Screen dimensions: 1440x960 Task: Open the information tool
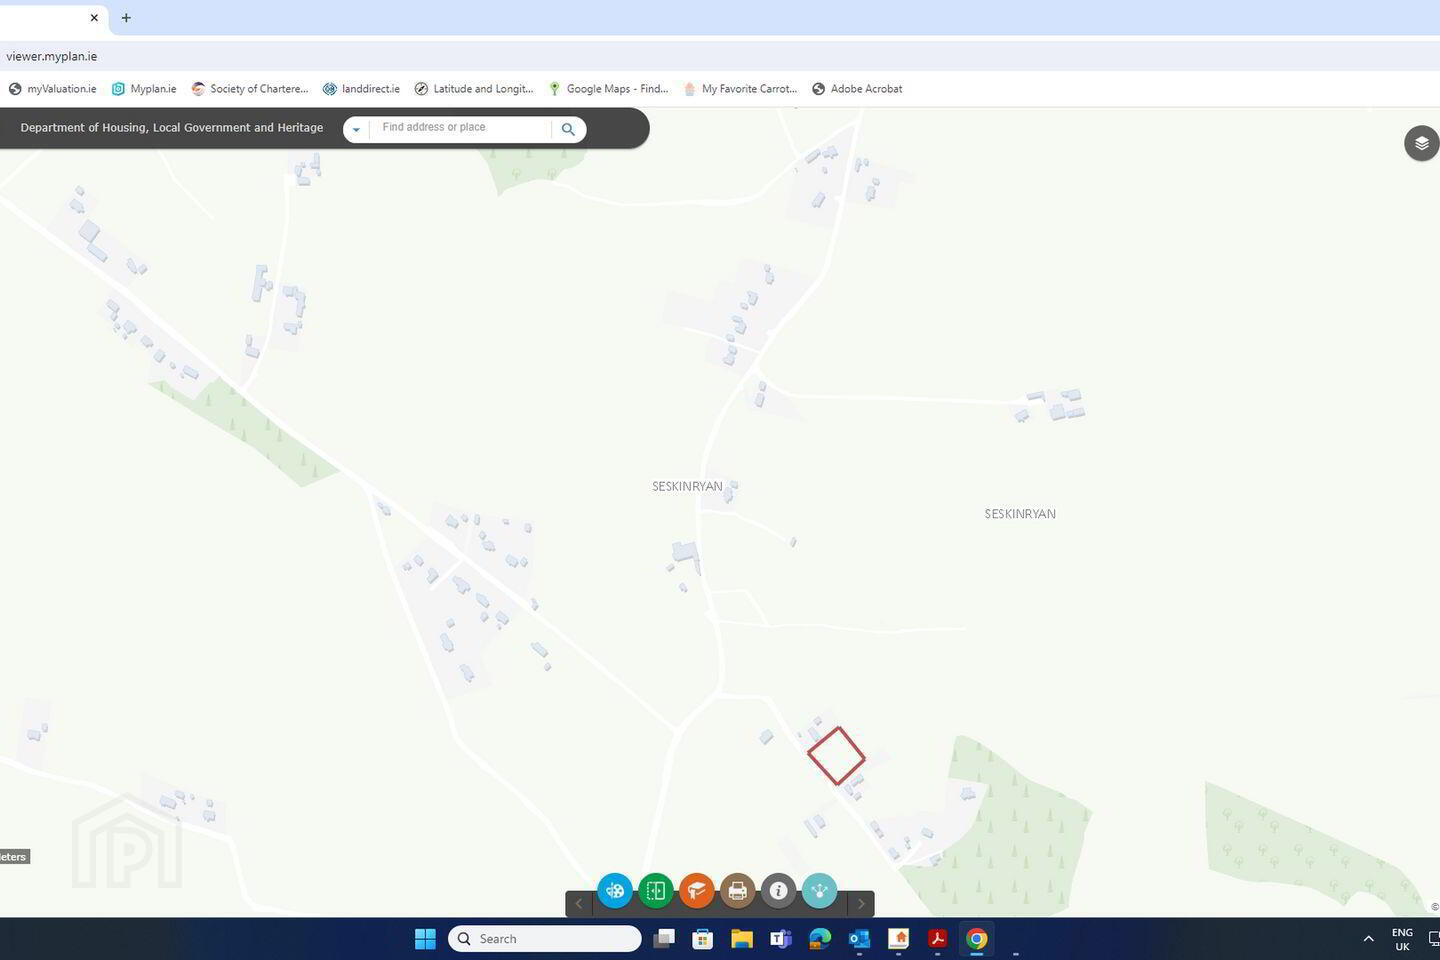[x=779, y=890]
